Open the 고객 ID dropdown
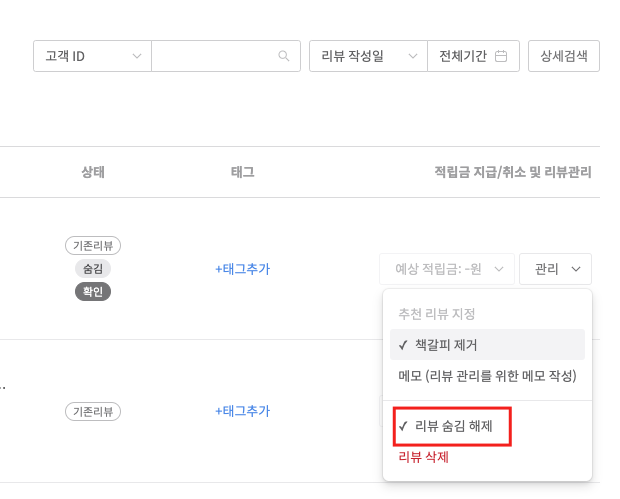 (x=93, y=56)
